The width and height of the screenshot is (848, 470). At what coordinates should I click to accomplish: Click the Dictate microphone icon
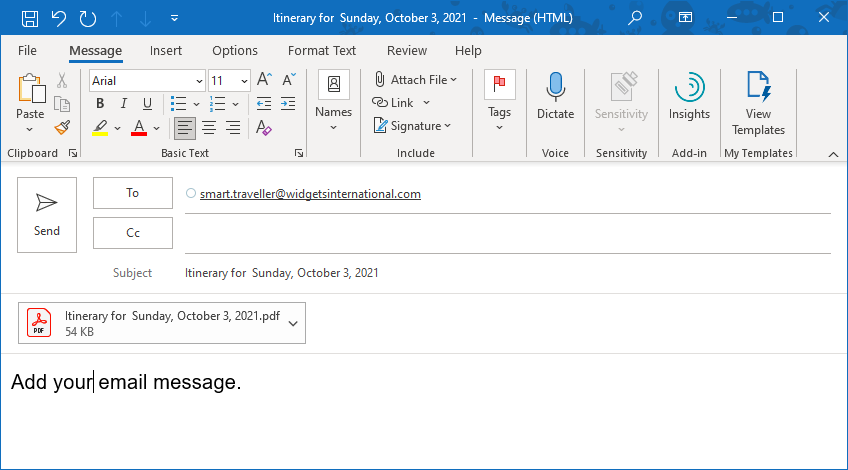pyautogui.click(x=555, y=88)
